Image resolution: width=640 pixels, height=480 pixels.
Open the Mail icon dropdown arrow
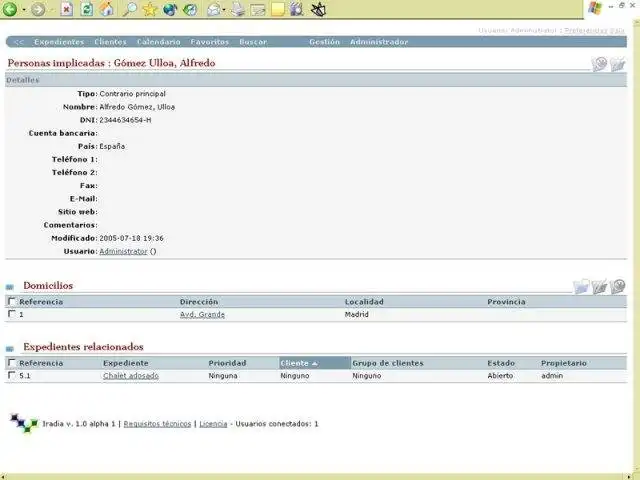[x=224, y=9]
